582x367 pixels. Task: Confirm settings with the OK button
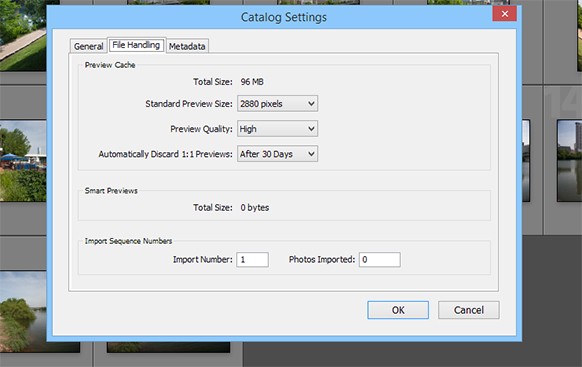pyautogui.click(x=398, y=310)
